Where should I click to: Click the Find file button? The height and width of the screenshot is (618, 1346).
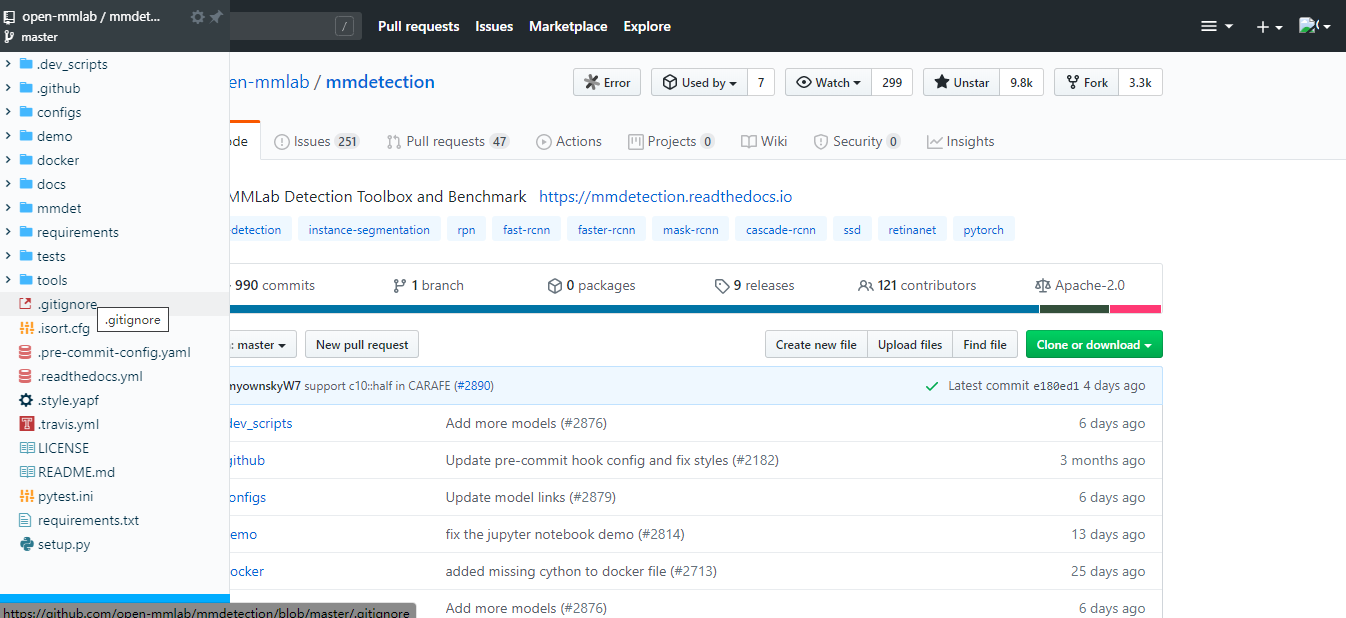tap(985, 345)
